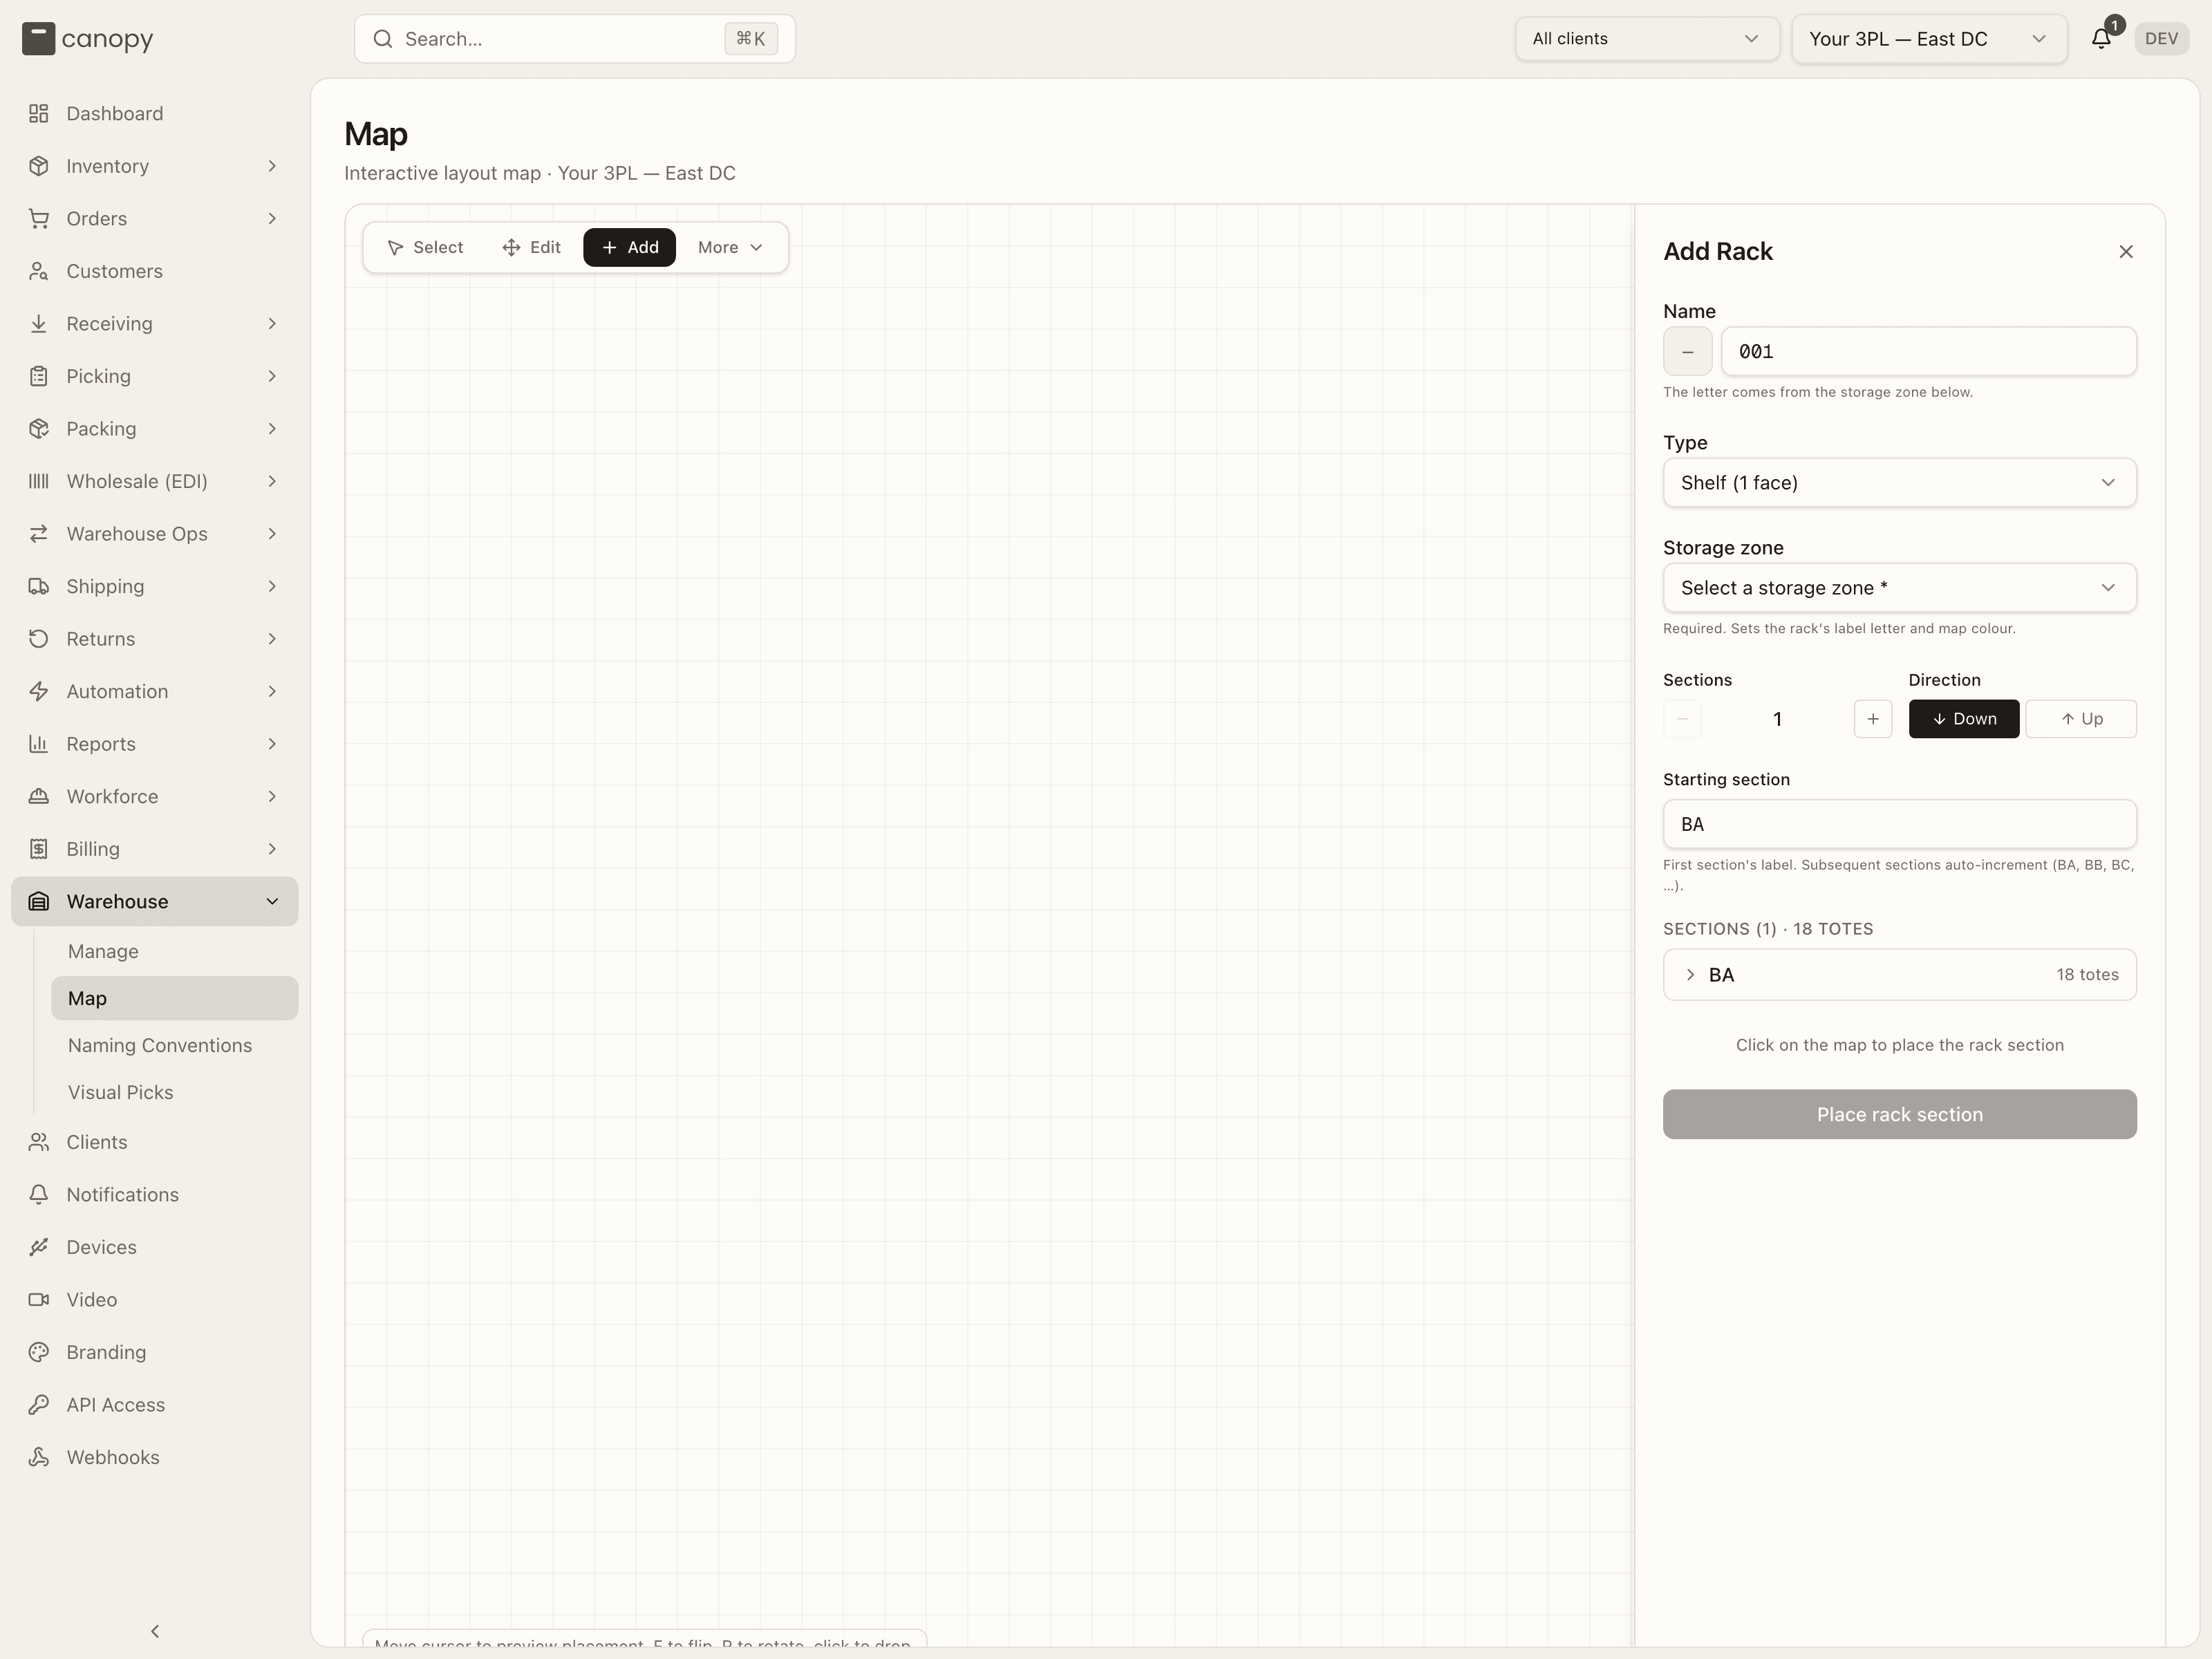Activate the Add mode button
The image size is (2212, 1659).
[x=629, y=247]
